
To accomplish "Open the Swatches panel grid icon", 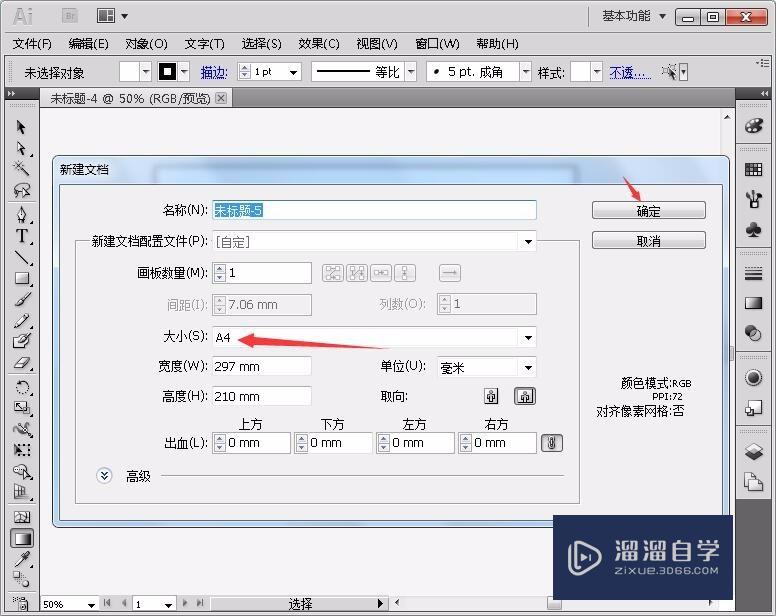I will pyautogui.click(x=753, y=170).
